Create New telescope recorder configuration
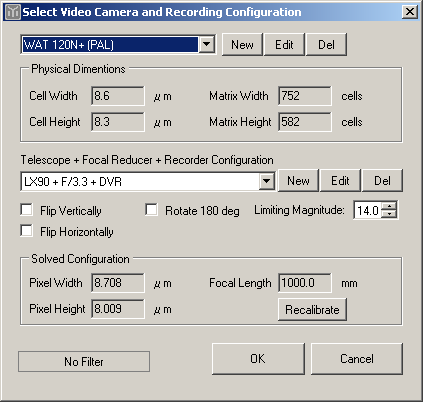This screenshot has width=423, height=402. (298, 181)
